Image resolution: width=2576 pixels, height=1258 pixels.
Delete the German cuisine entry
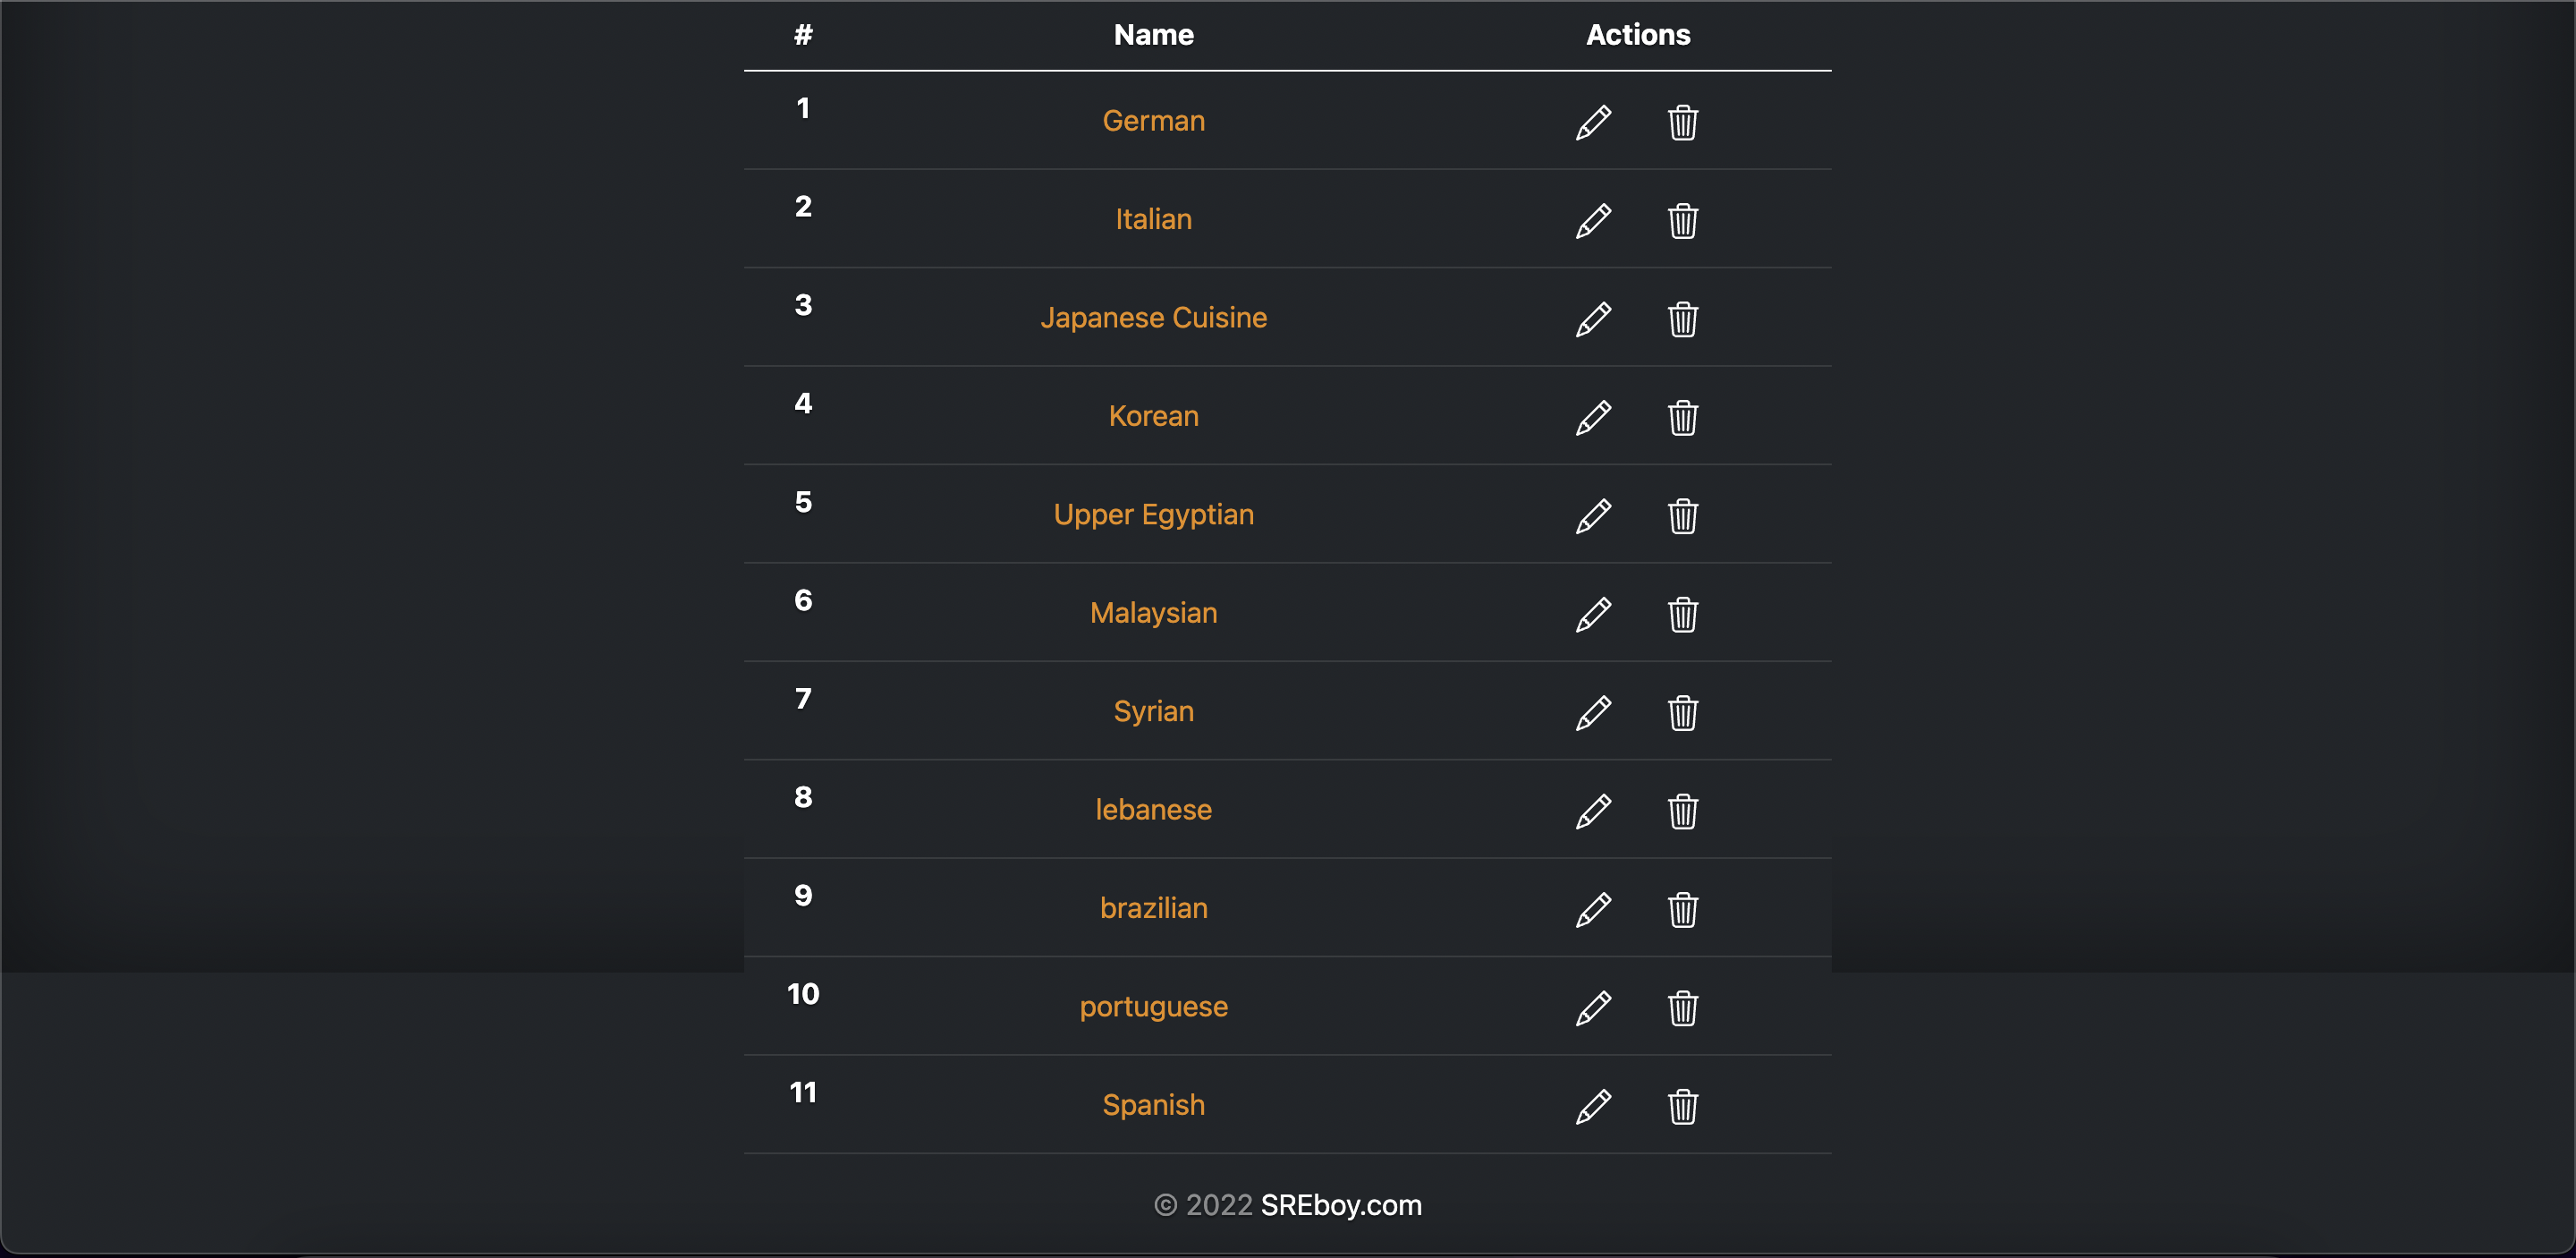tap(1683, 122)
